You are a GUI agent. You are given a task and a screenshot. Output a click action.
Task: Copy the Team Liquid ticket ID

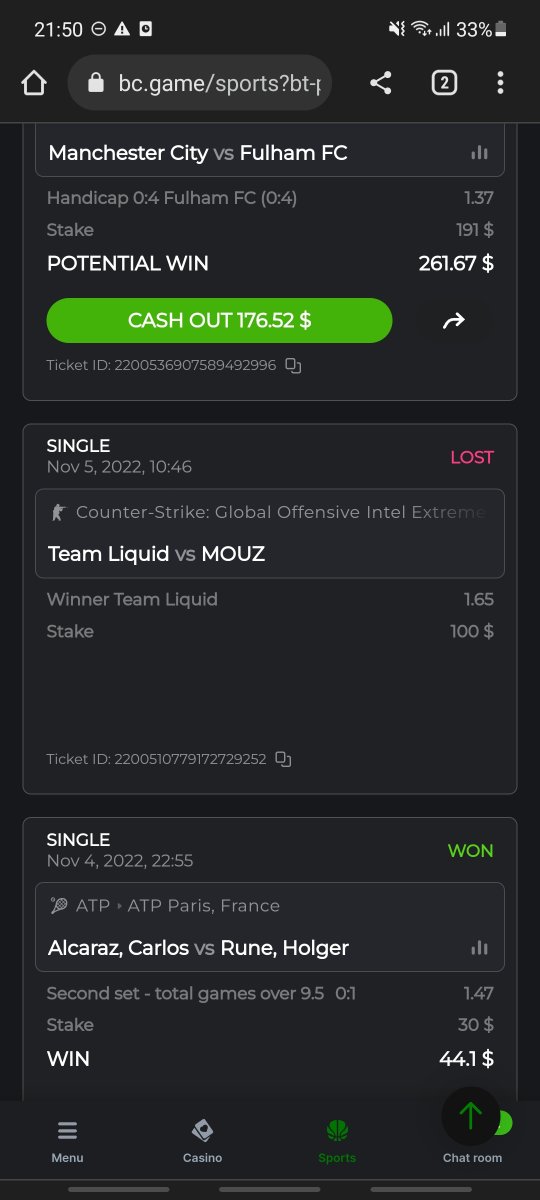(283, 759)
